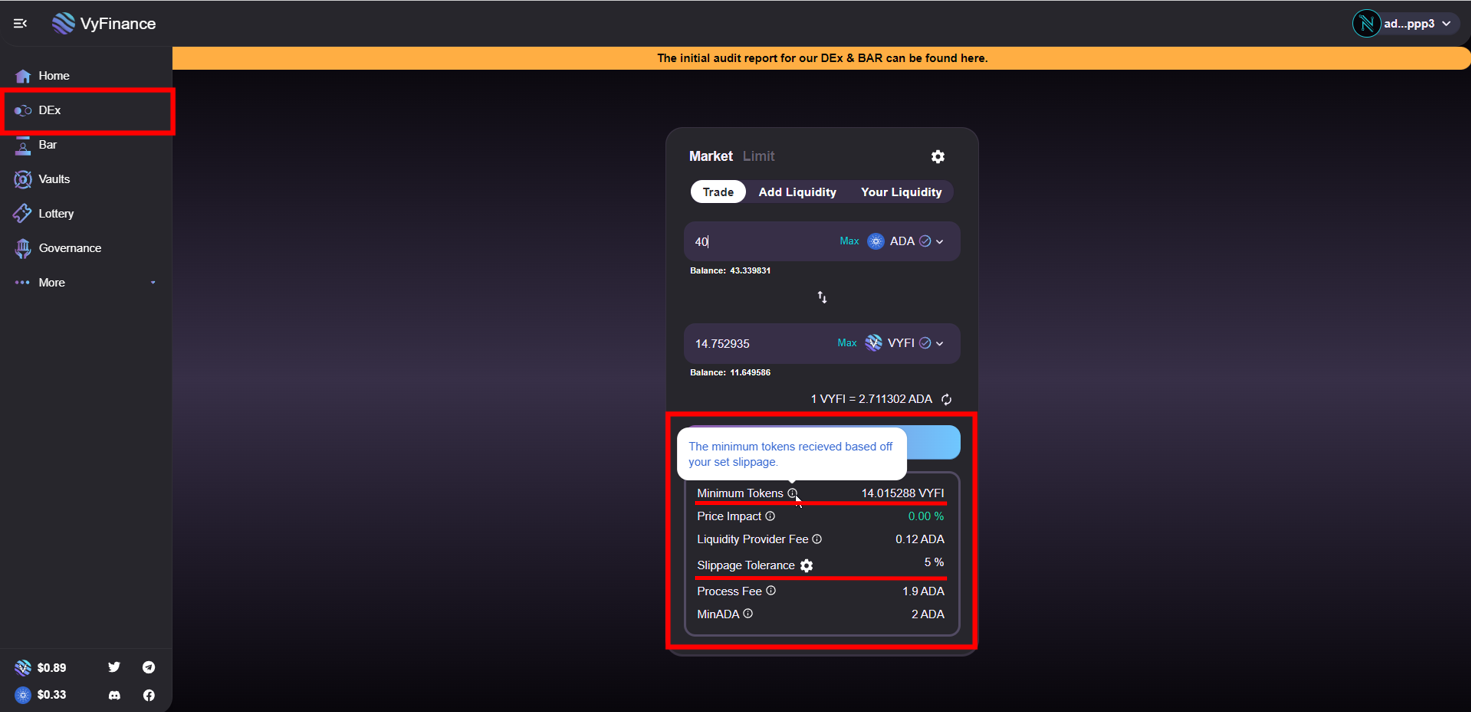Switch to Limit order mode
Image resolution: width=1471 pixels, height=712 pixels.
coord(758,156)
